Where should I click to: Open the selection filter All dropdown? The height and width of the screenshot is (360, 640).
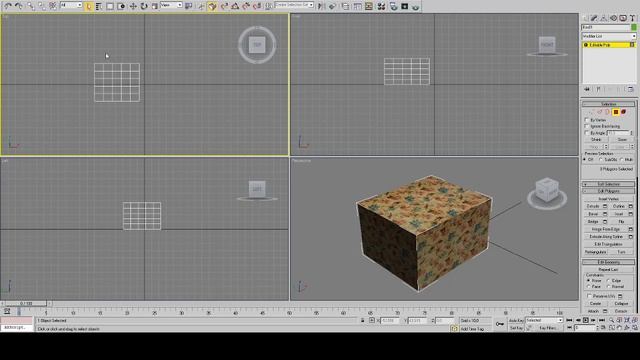(x=71, y=5)
